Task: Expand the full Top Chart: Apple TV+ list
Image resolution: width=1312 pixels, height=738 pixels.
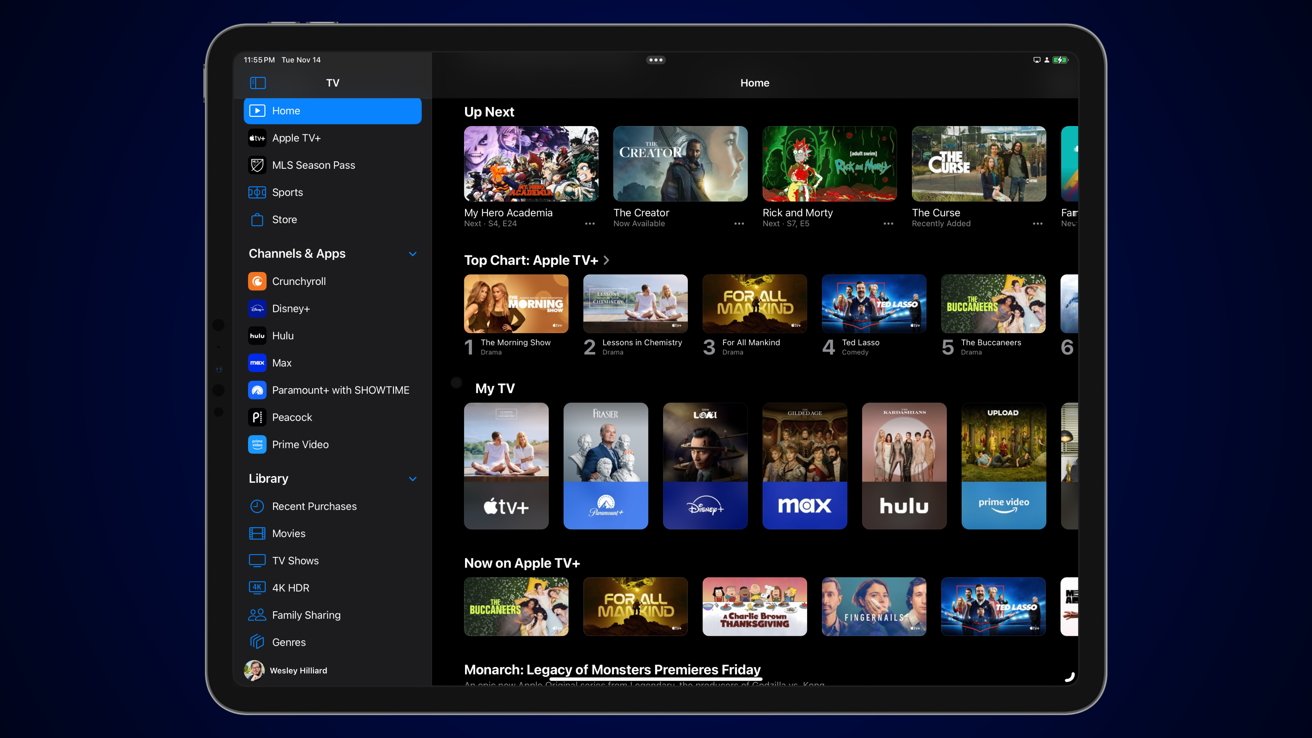Action: click(x=607, y=259)
